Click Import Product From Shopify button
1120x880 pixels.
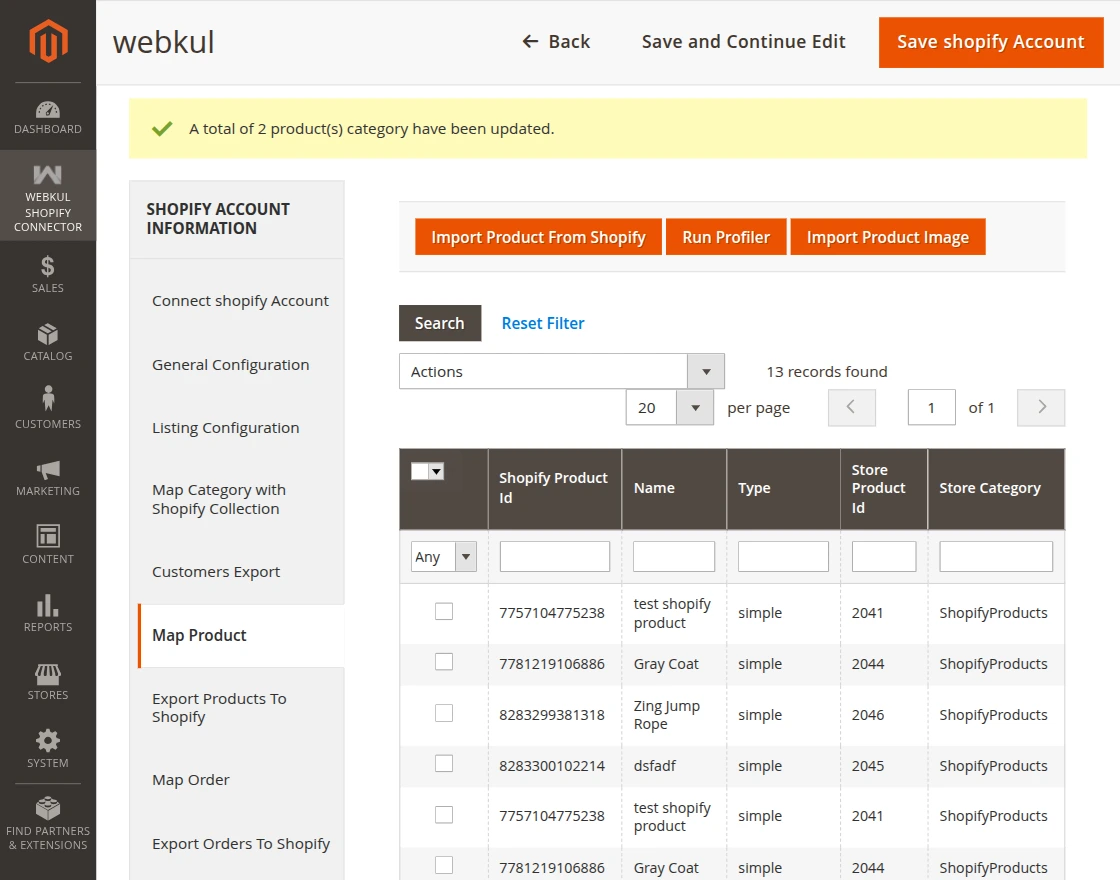pos(538,237)
